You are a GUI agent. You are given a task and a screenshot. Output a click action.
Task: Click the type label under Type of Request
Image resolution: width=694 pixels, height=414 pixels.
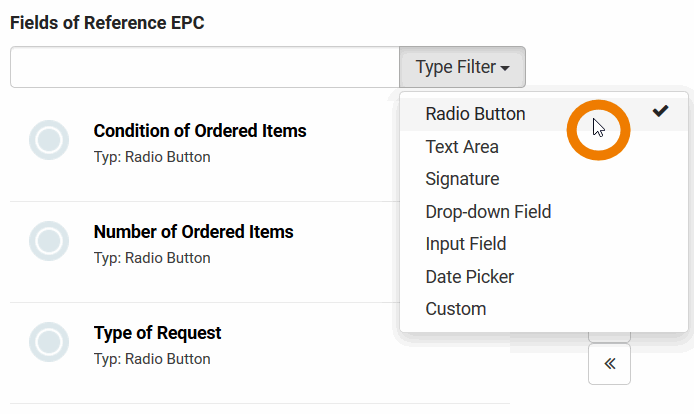point(152,359)
